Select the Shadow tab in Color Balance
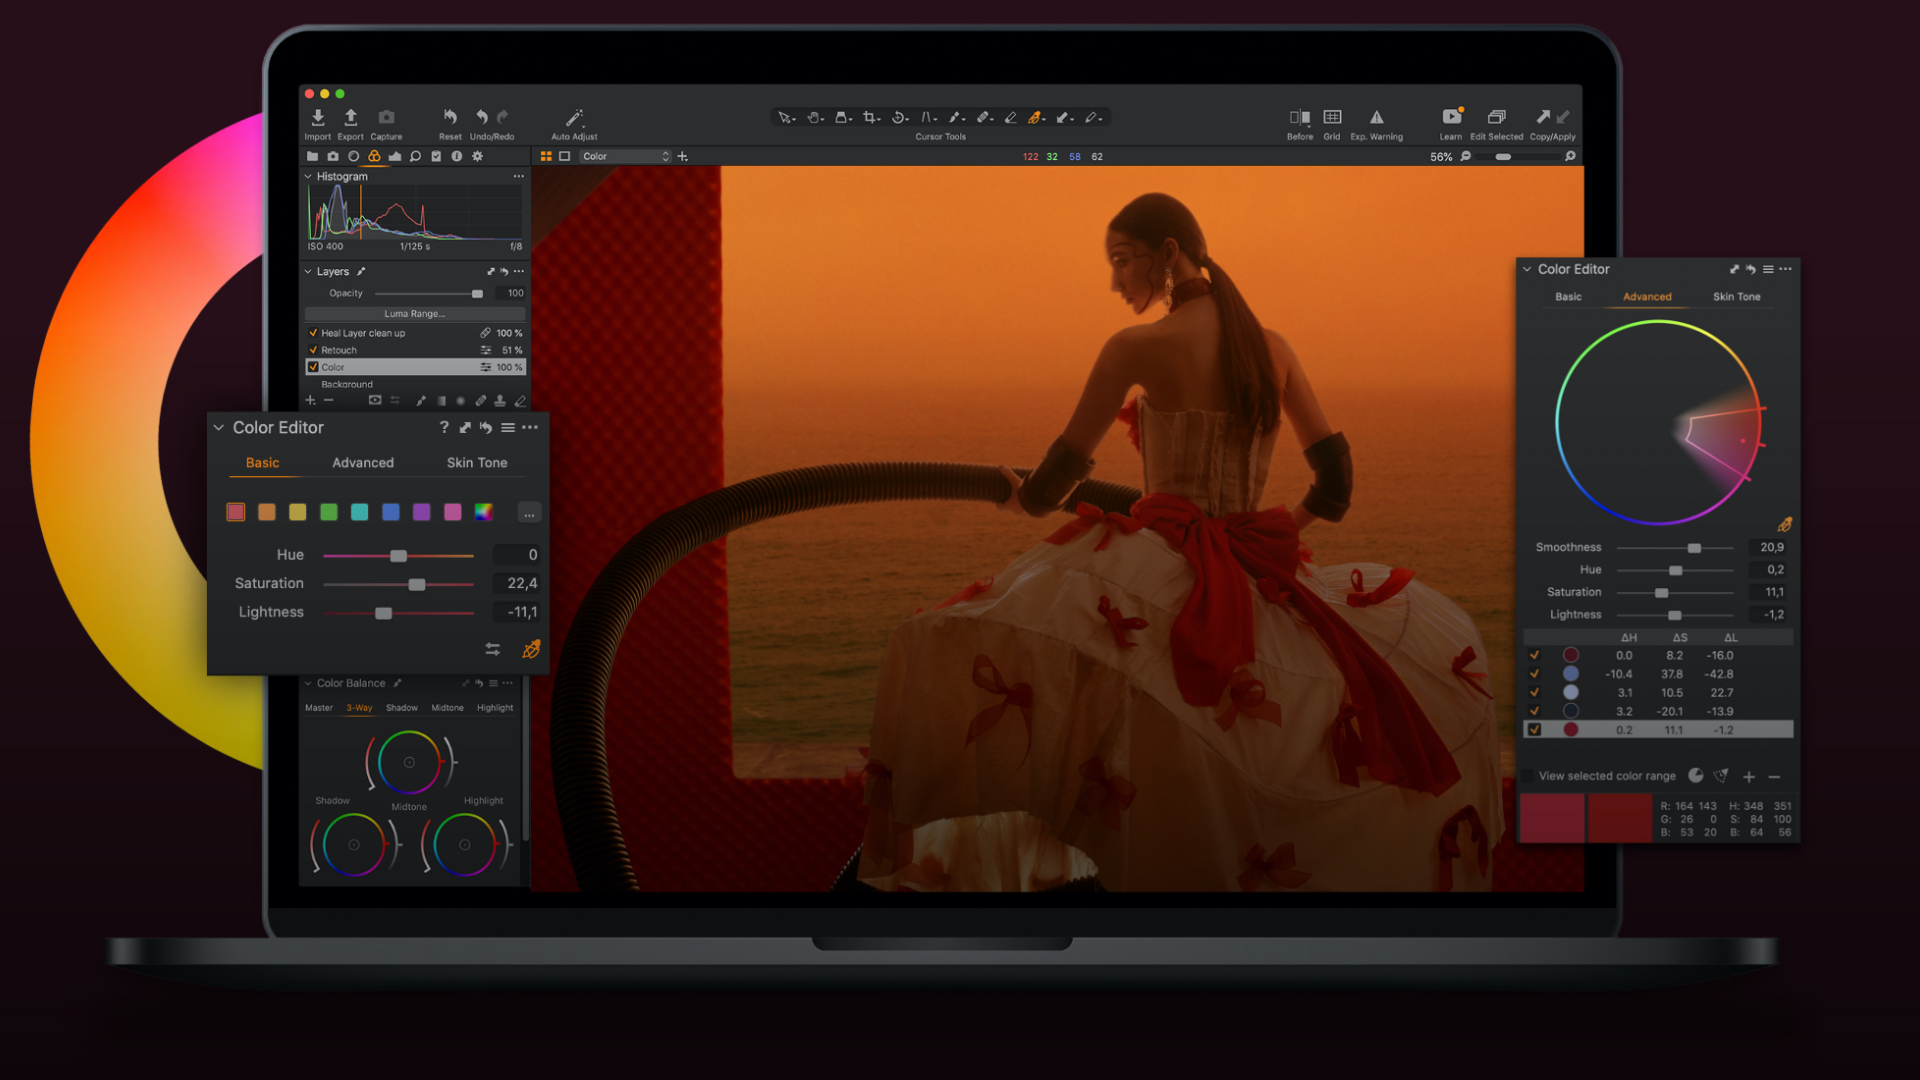Image resolution: width=1920 pixels, height=1080 pixels. [402, 708]
